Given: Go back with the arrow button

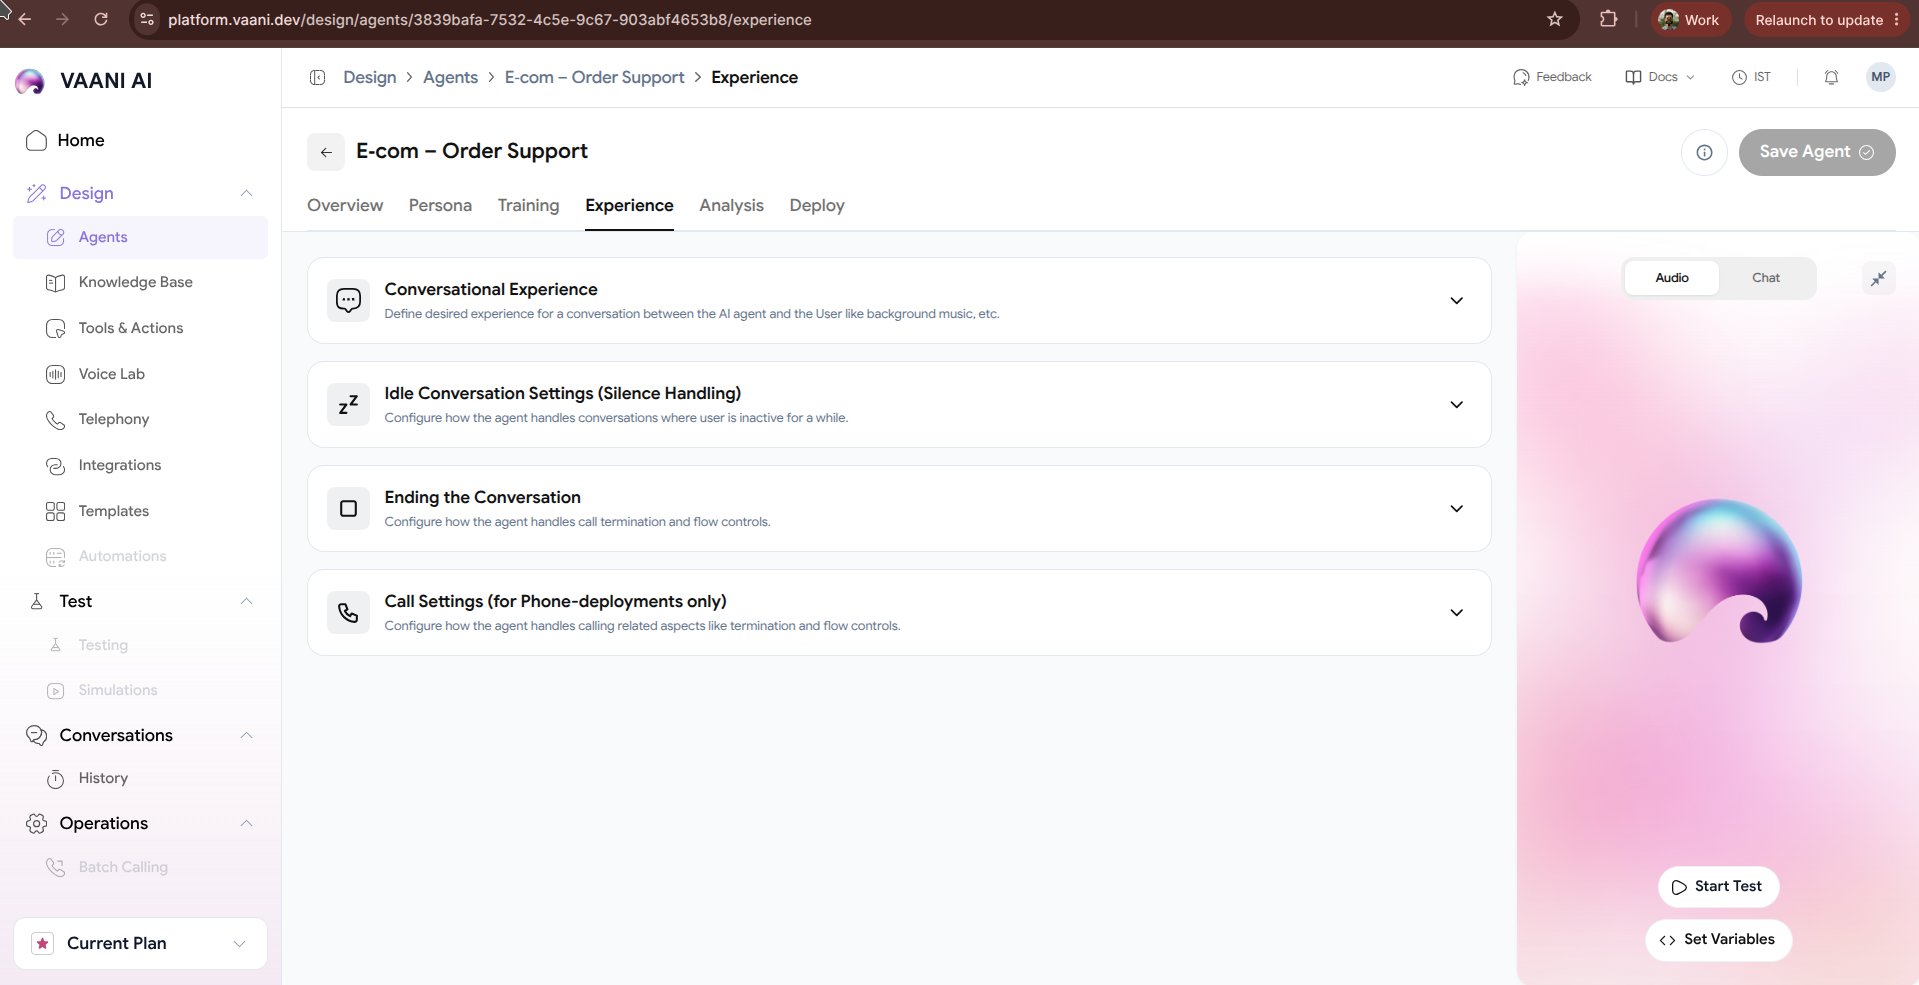Looking at the screenshot, I should [326, 152].
